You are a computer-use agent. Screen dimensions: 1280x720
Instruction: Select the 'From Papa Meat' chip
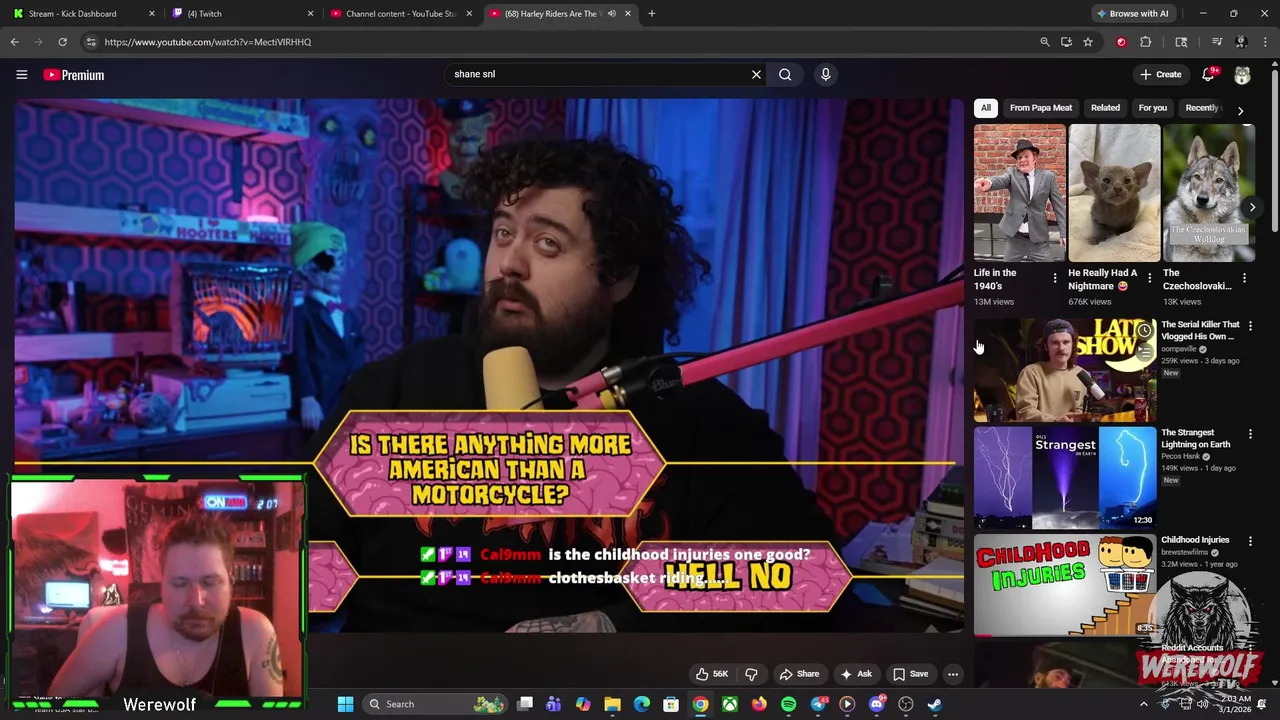[1040, 108]
